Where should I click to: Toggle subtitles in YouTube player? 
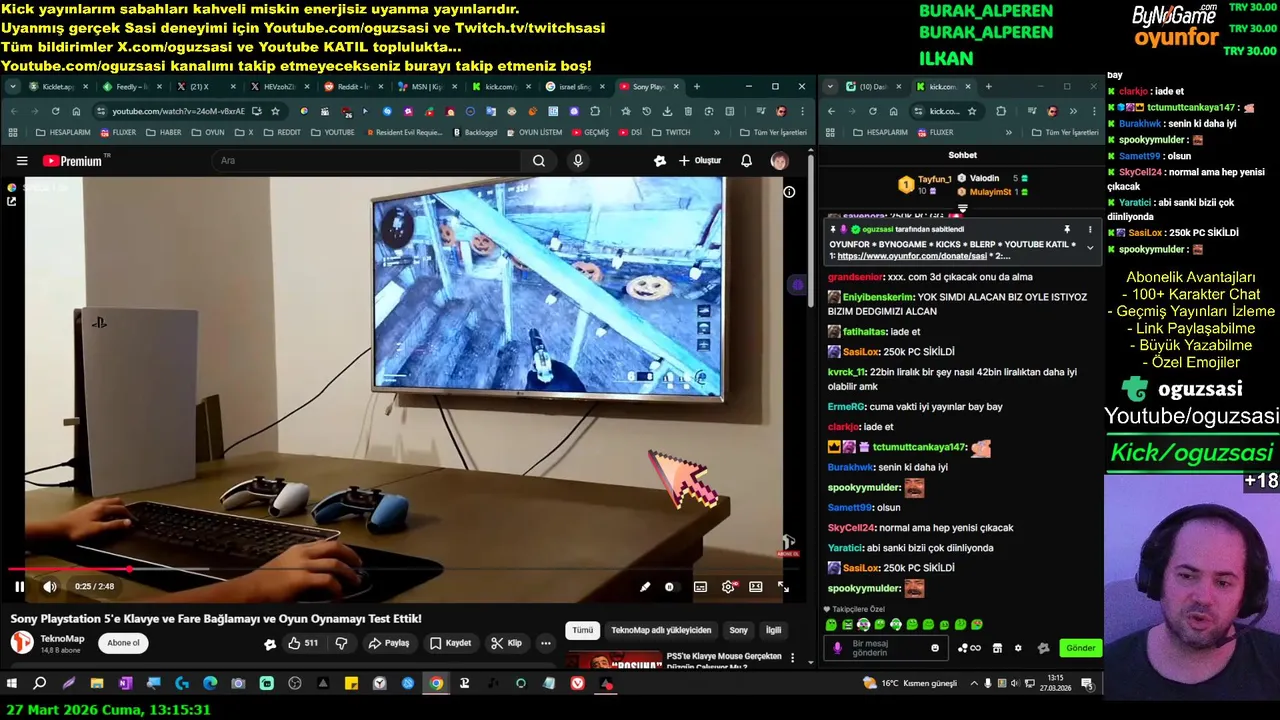pos(700,587)
